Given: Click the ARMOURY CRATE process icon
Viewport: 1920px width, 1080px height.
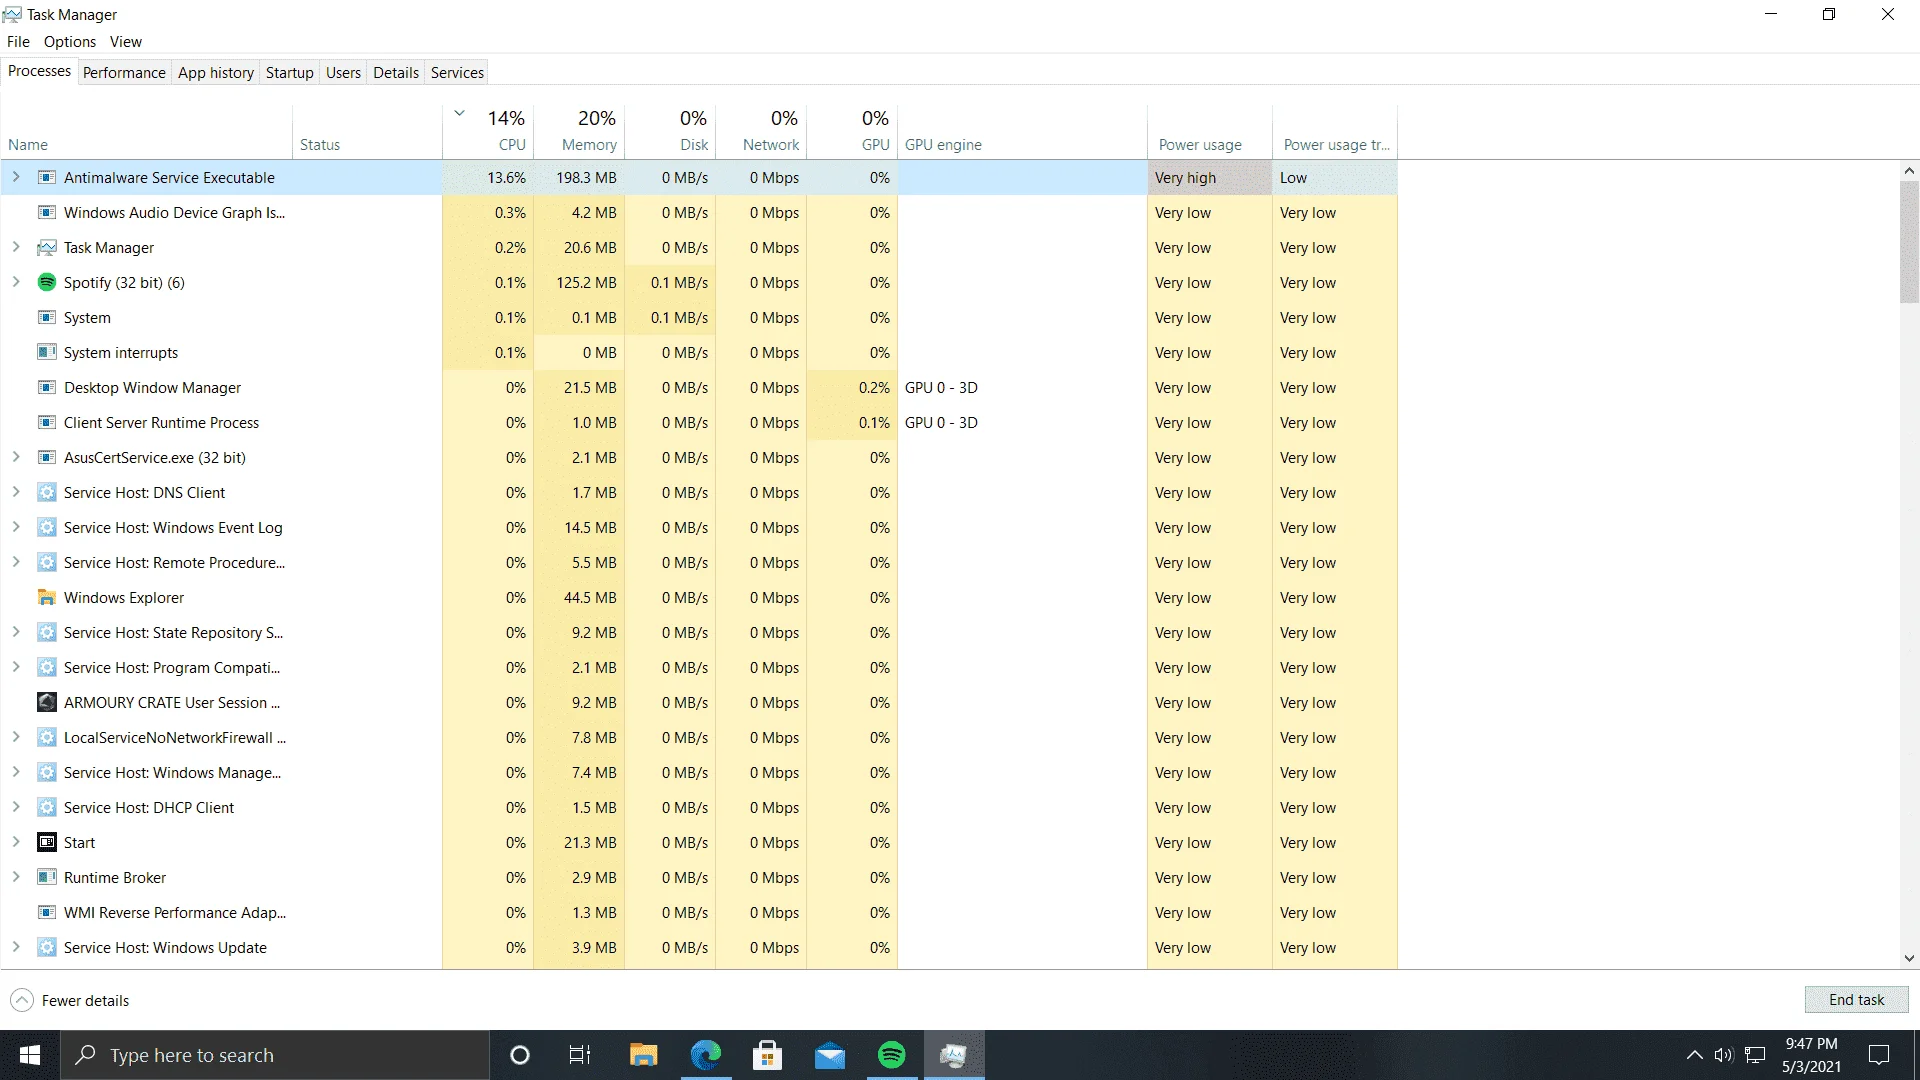Looking at the screenshot, I should coord(46,703).
